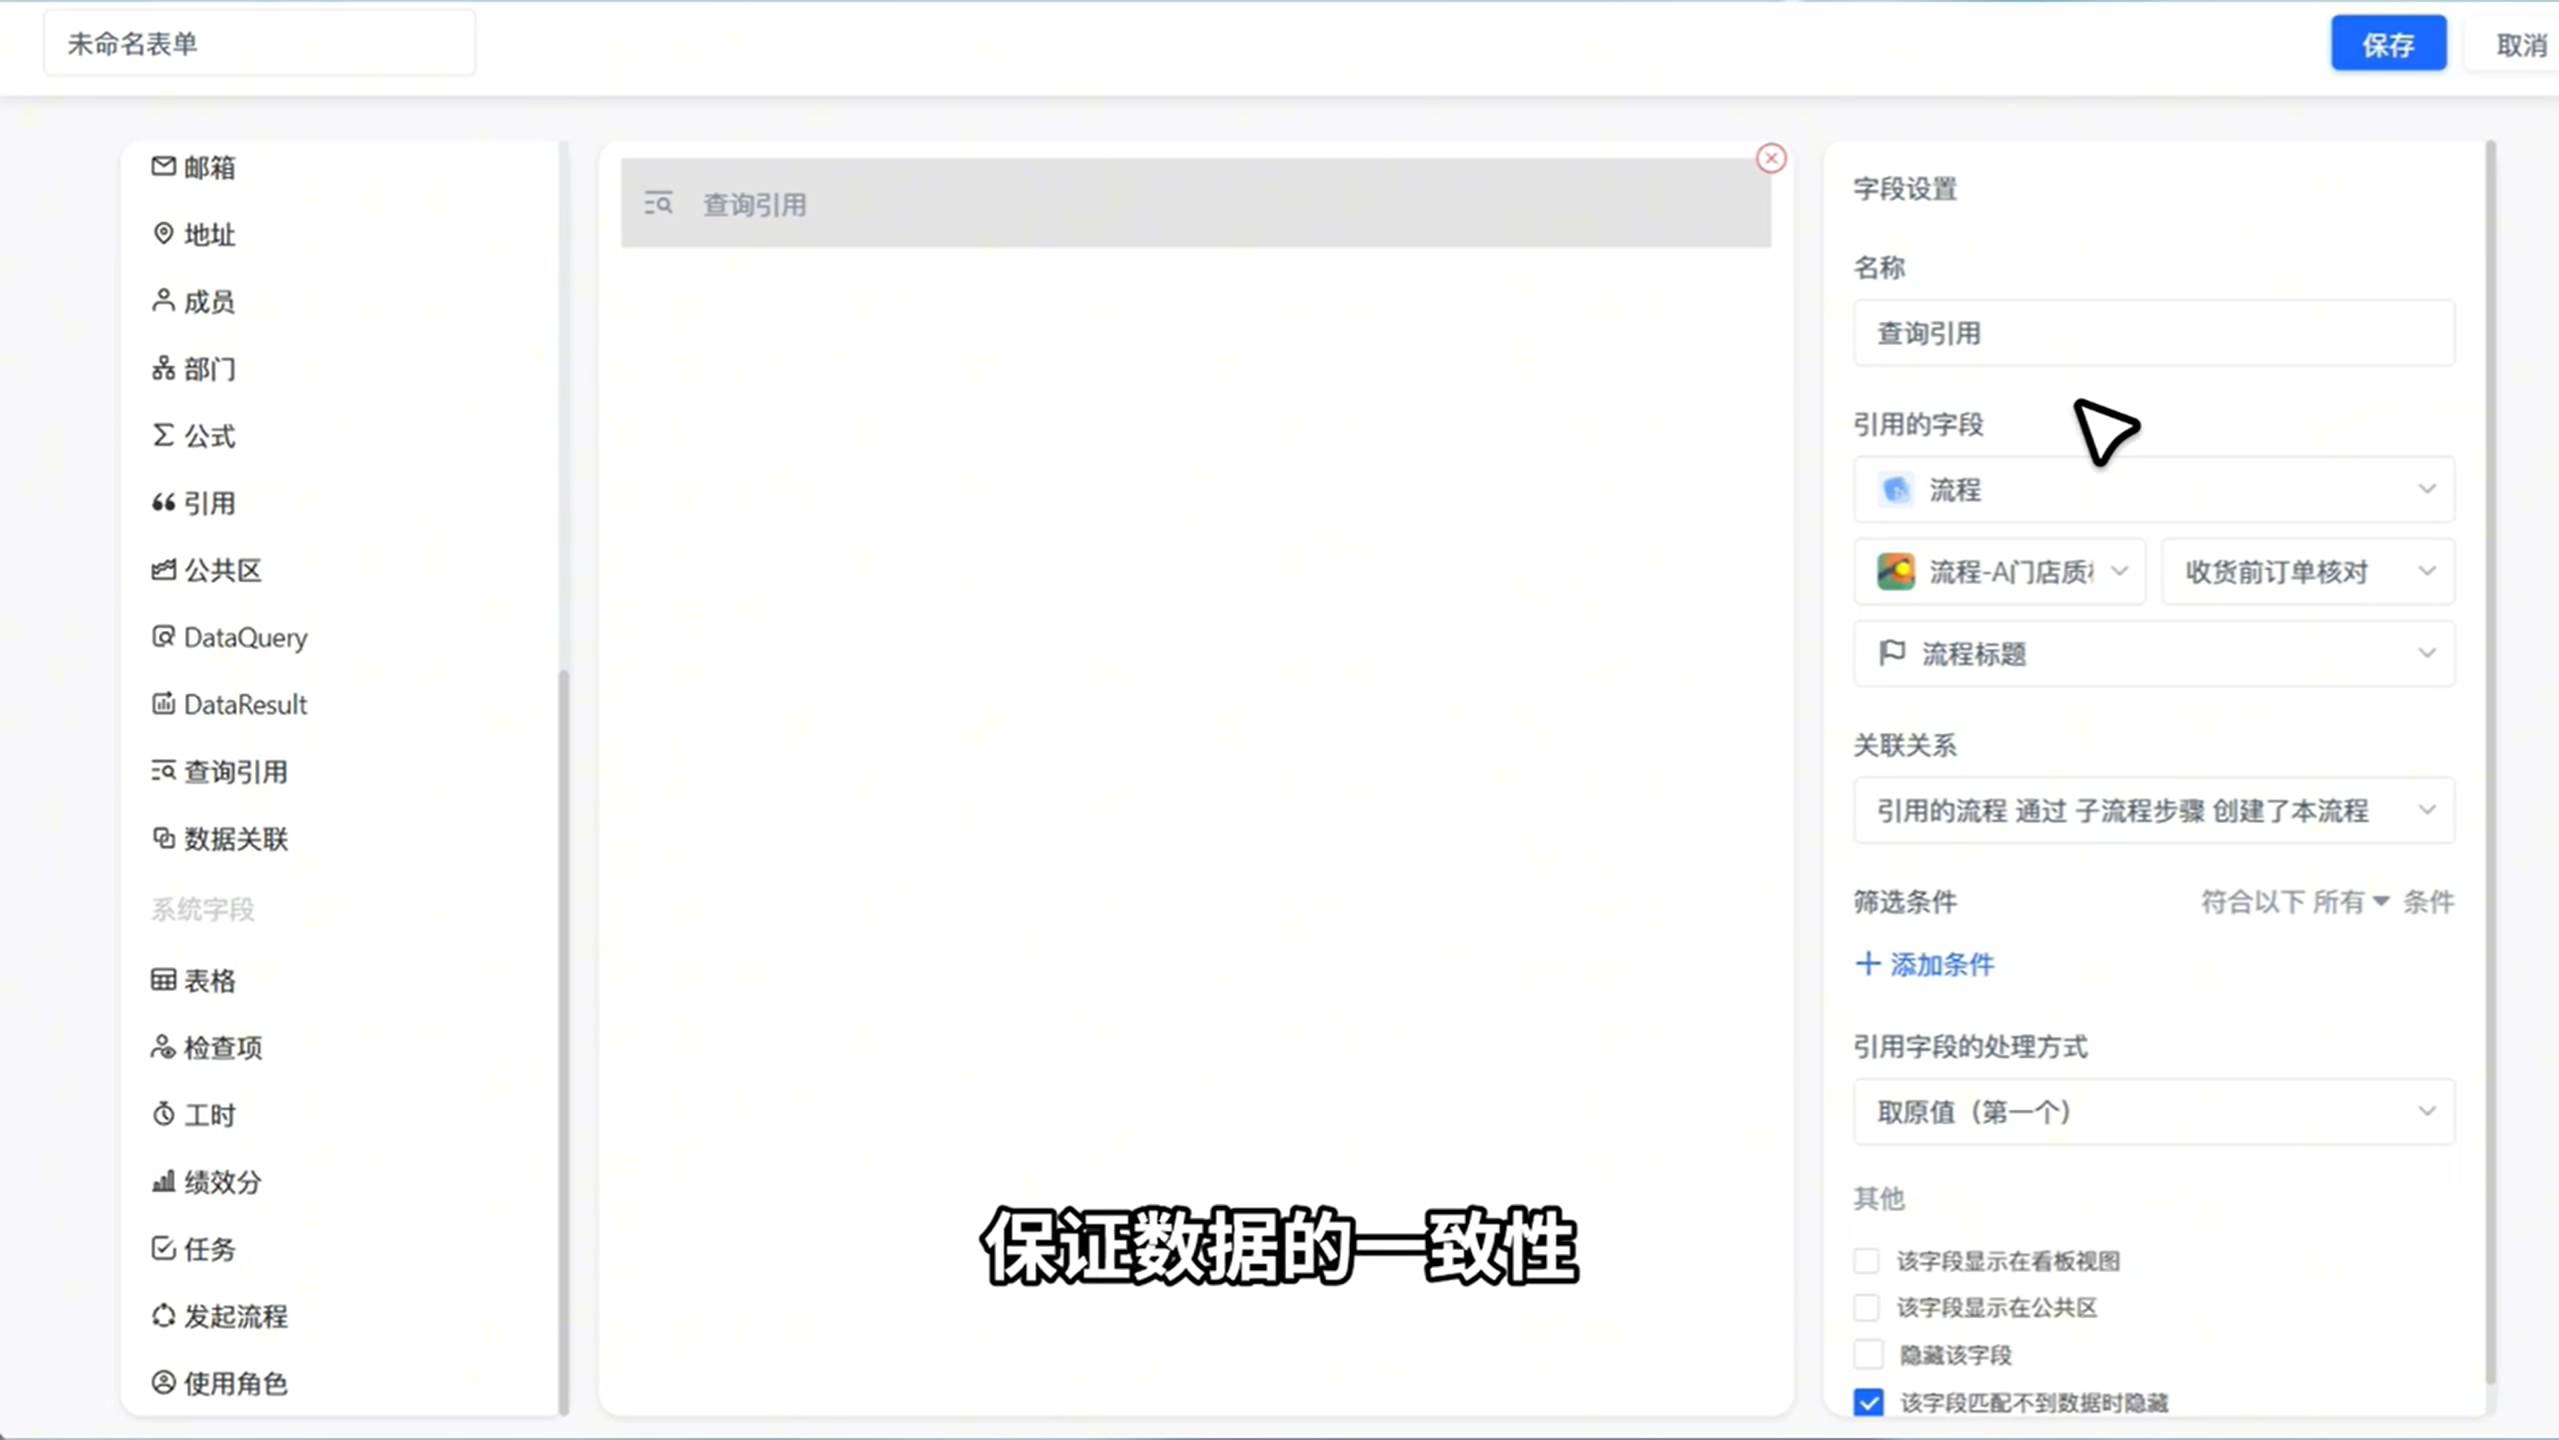
Task: Add the 发起流程 system field
Action: point(235,1316)
